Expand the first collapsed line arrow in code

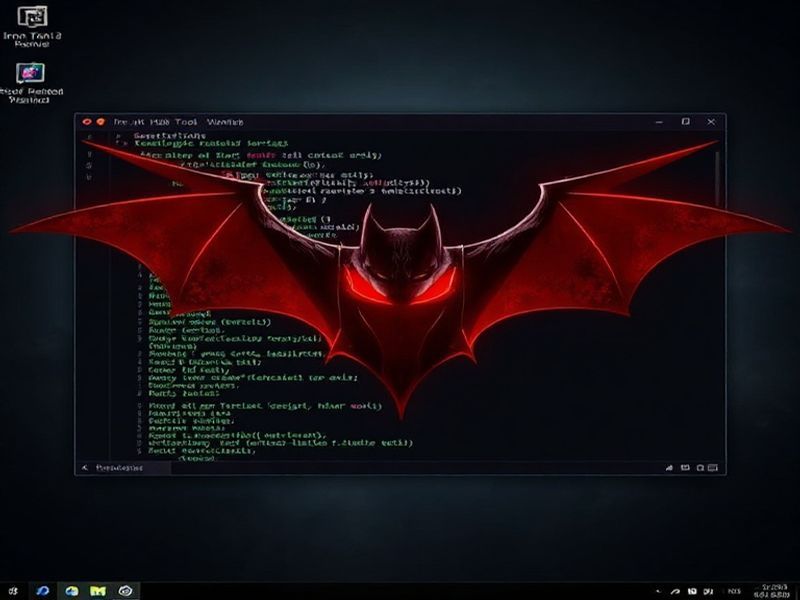tap(118, 136)
